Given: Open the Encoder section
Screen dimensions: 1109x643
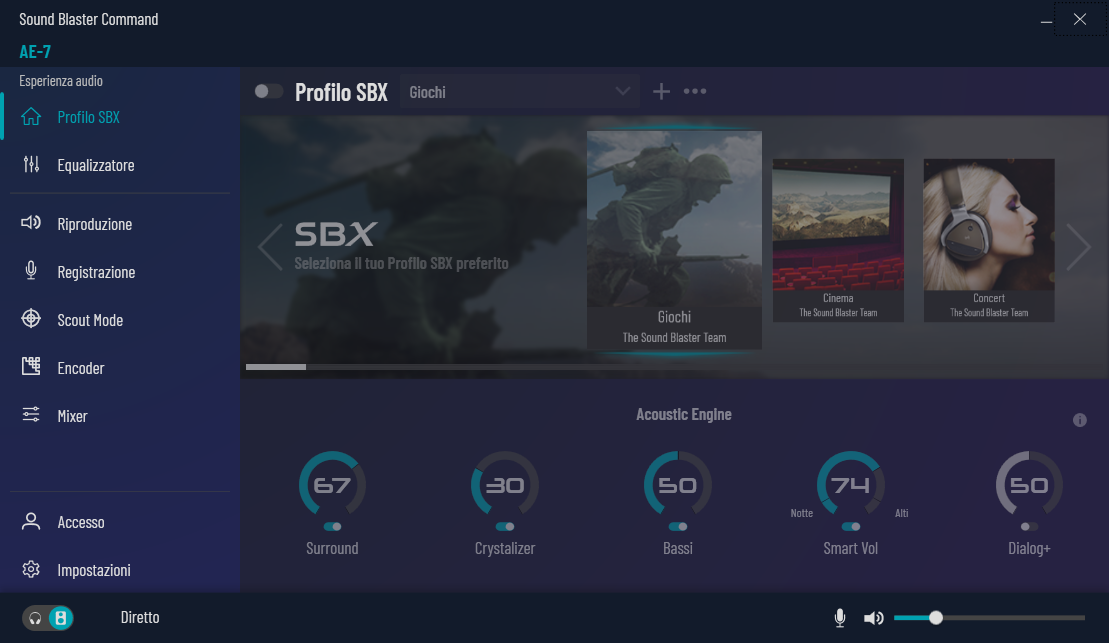Looking at the screenshot, I should click(x=80, y=368).
